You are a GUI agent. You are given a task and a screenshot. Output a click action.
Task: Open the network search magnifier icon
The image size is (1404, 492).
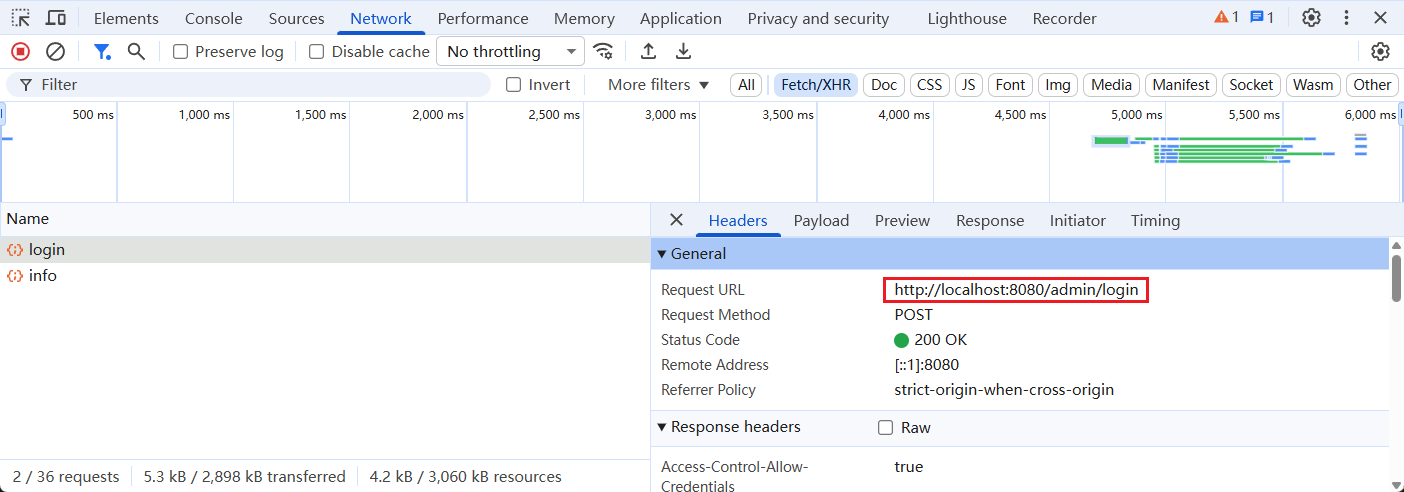pos(137,52)
